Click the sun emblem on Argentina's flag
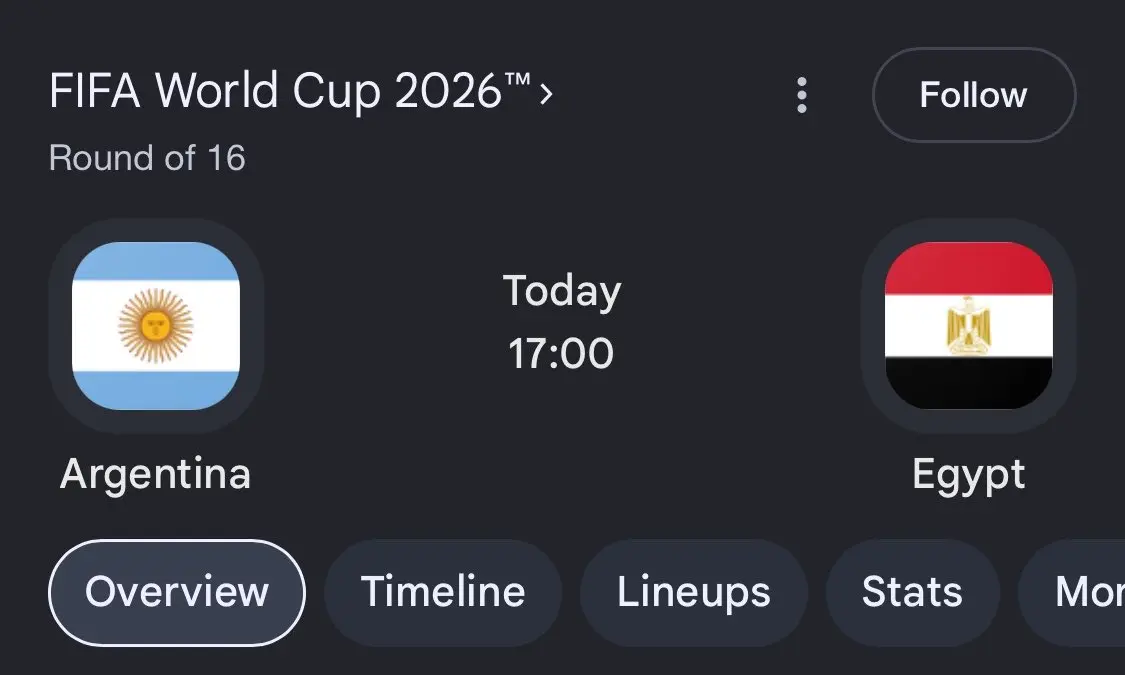The image size is (1125, 675). pos(156,326)
